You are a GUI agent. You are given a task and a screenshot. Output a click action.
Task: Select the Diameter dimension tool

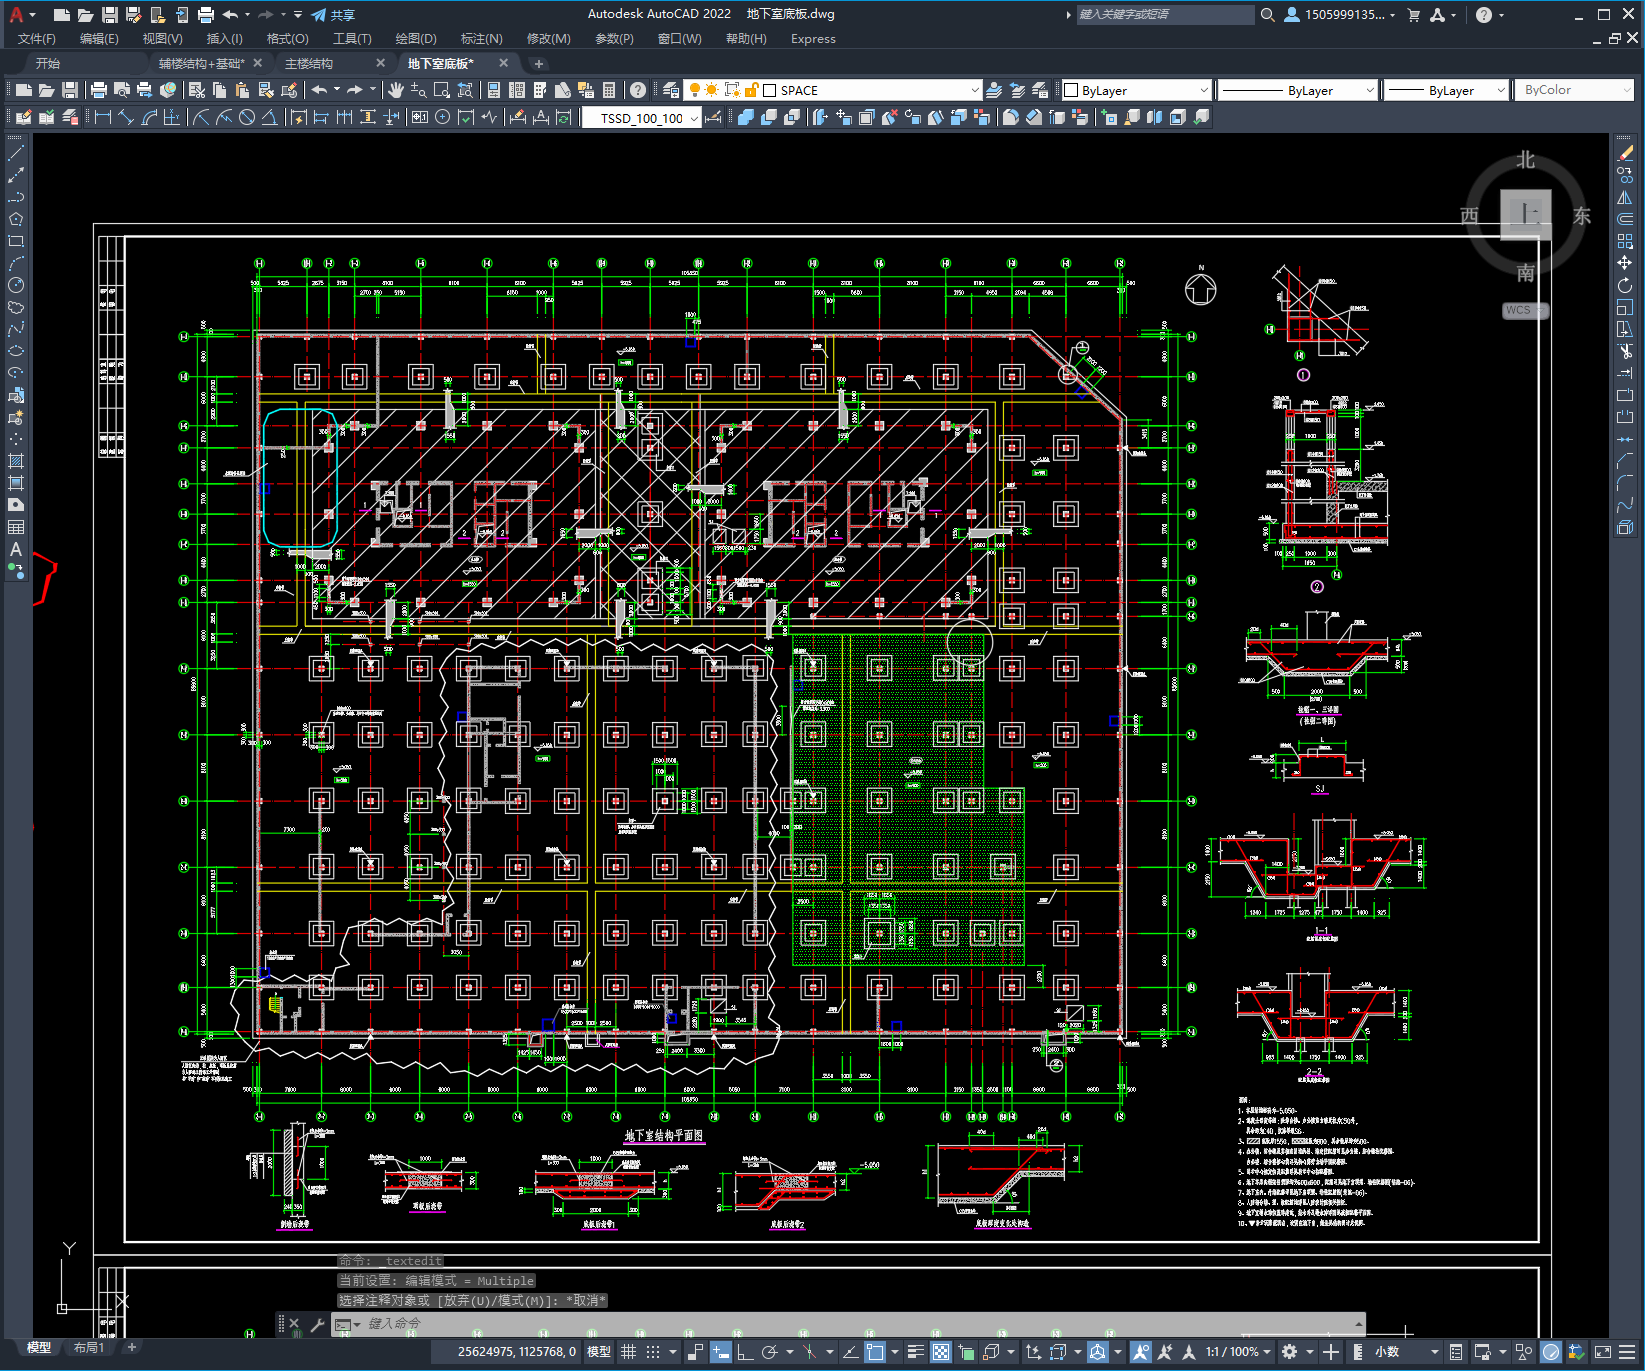247,117
